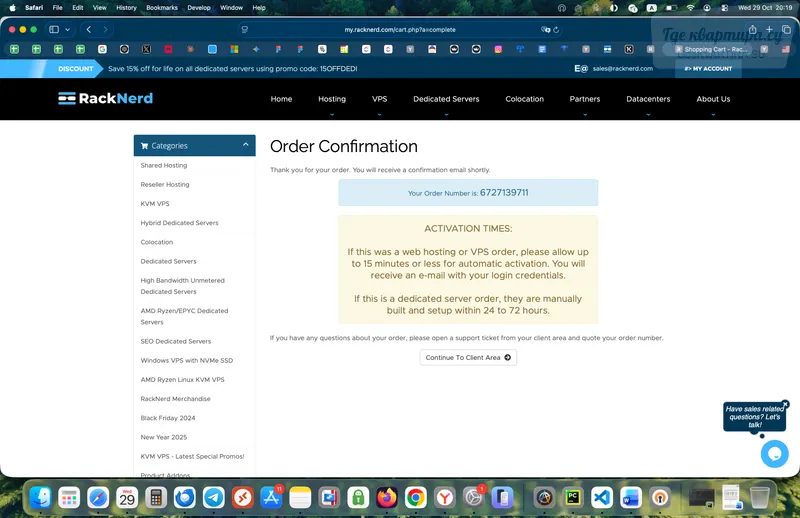
Task: Open the Safari menu in menu bar
Action: 34,8
